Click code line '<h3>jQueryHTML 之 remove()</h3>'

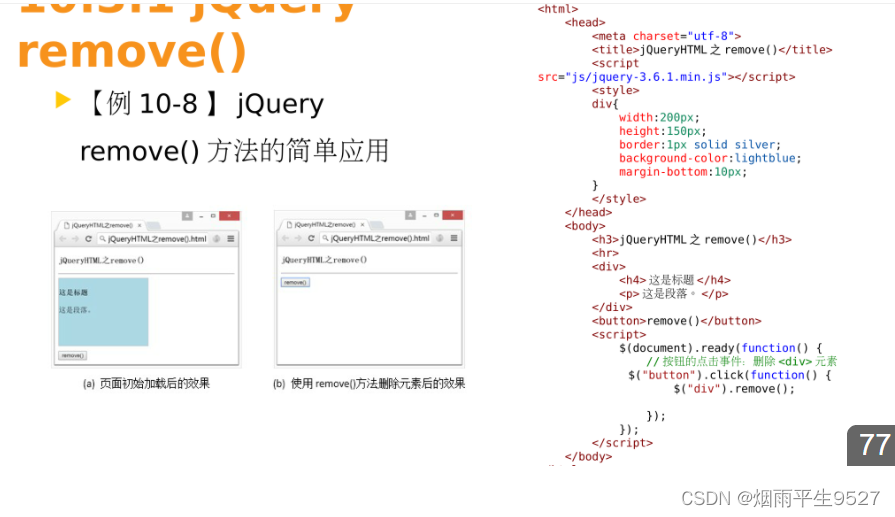(692, 239)
